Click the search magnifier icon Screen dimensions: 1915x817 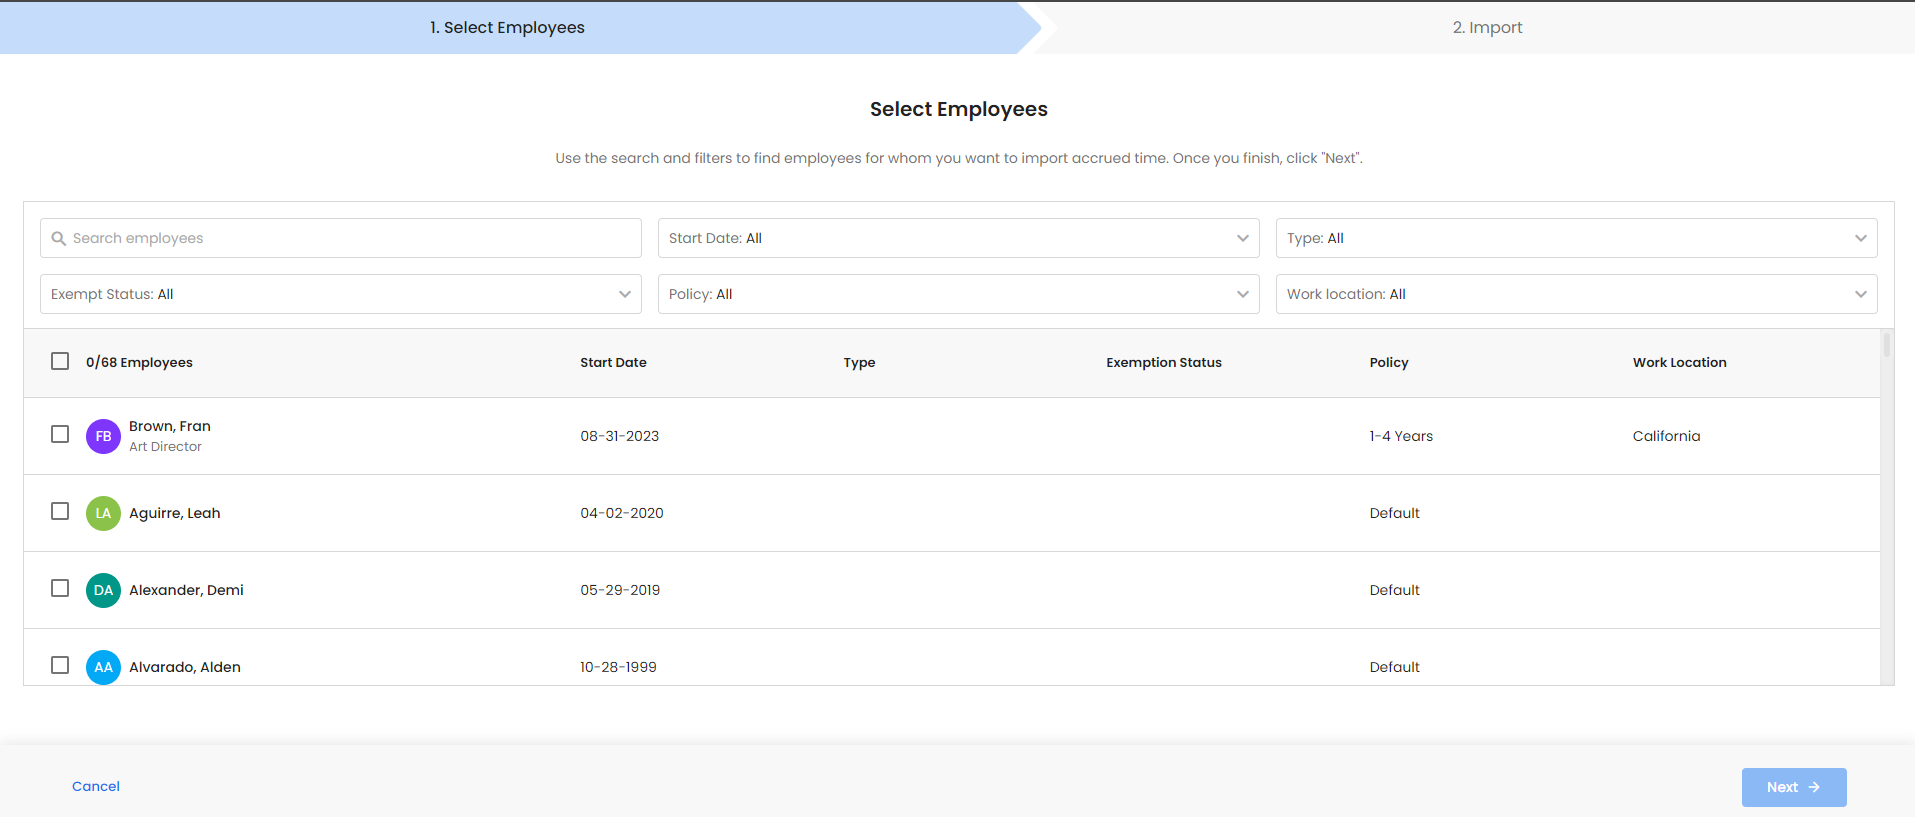(x=59, y=238)
